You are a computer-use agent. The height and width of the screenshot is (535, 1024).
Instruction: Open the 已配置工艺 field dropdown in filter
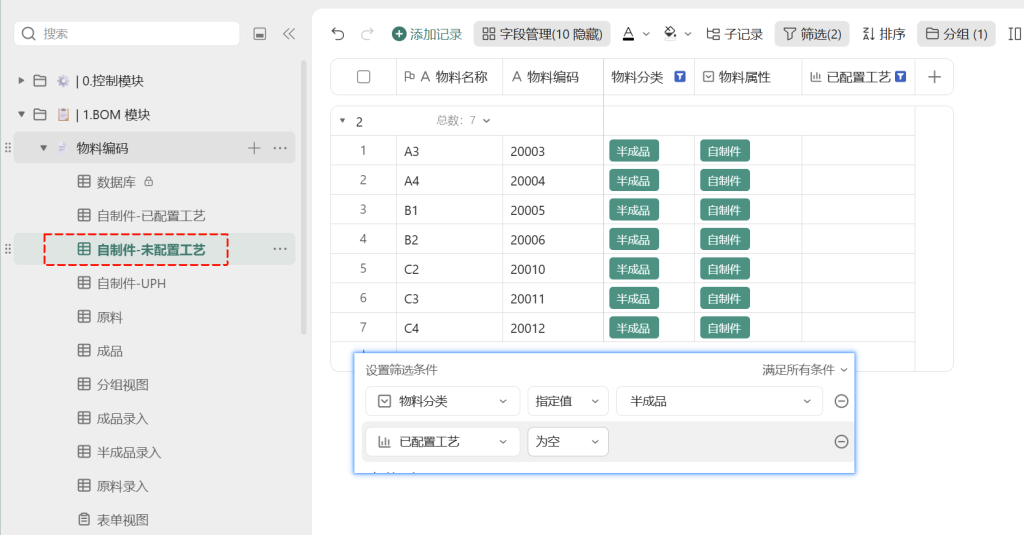[442, 442]
